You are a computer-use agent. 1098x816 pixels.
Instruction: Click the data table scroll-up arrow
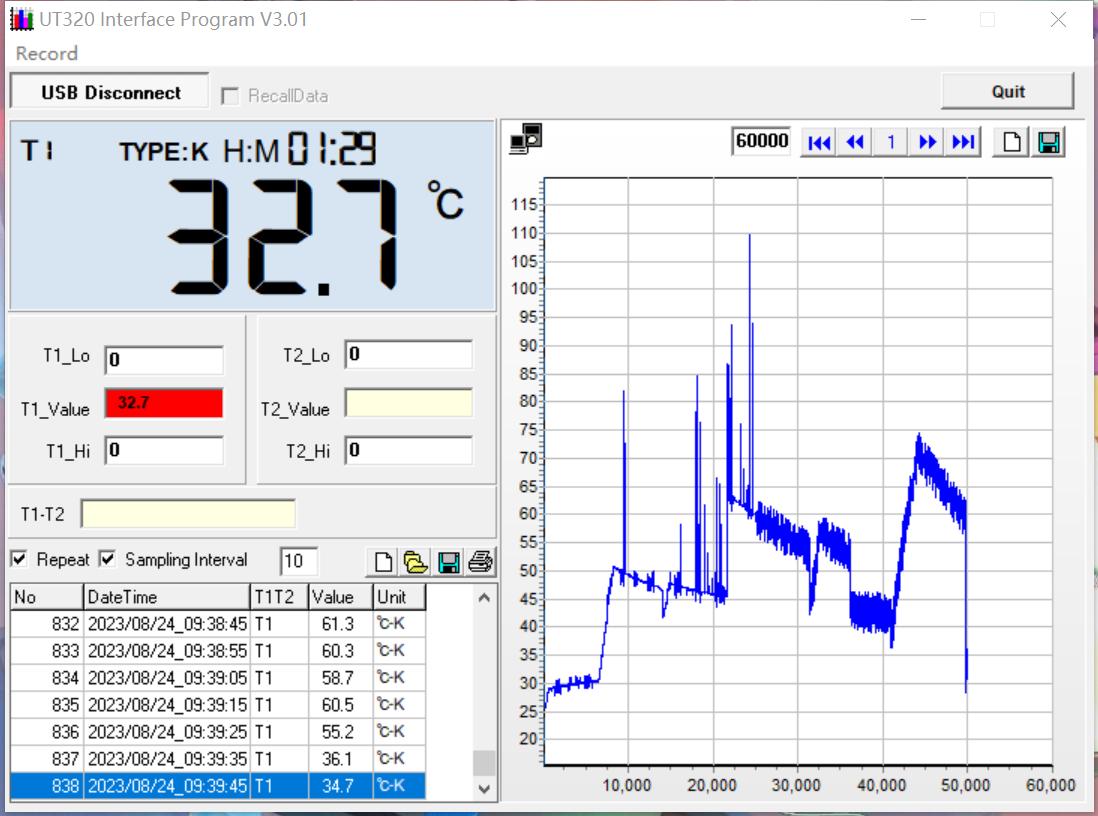(x=484, y=598)
